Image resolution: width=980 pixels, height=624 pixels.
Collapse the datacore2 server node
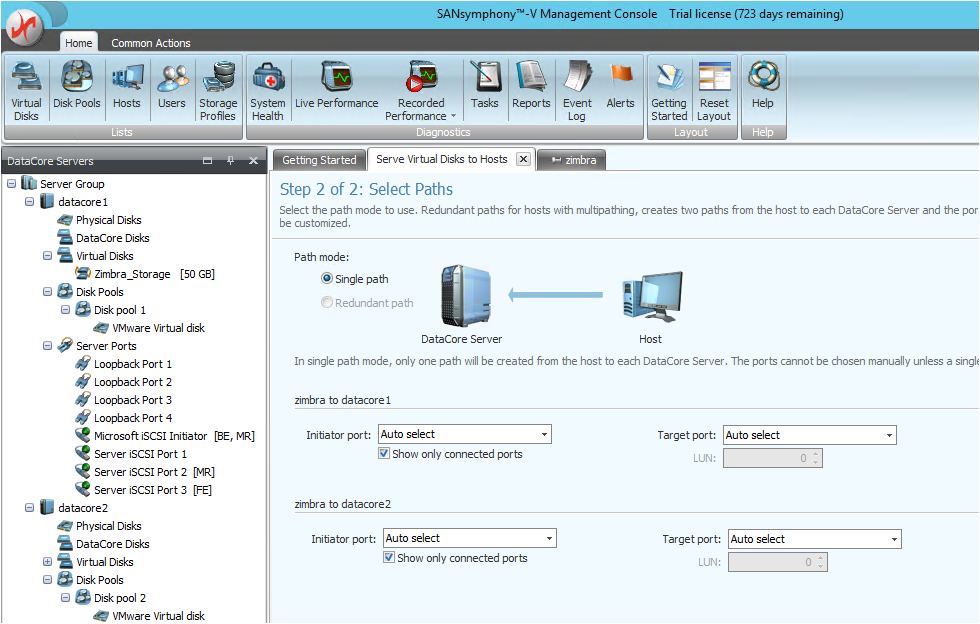[29, 508]
